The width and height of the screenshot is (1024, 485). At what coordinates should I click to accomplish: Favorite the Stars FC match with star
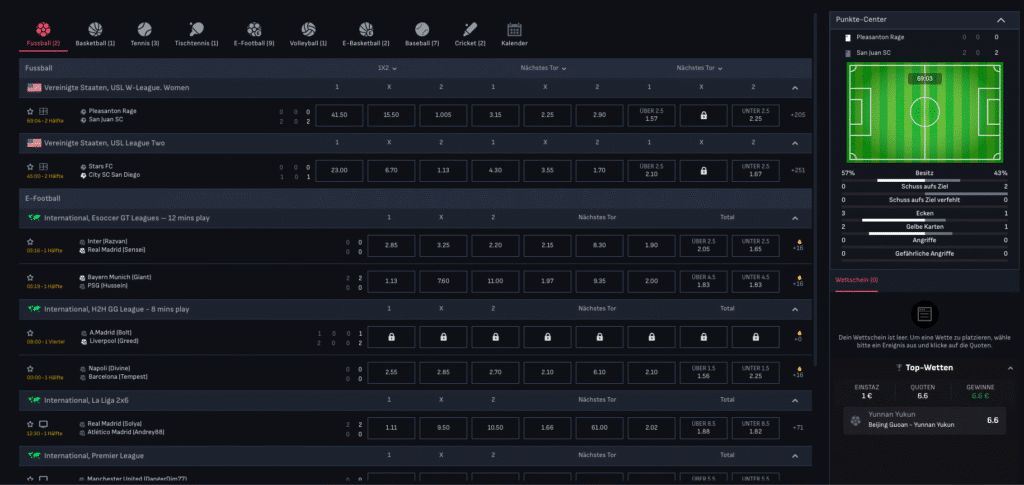[30, 166]
